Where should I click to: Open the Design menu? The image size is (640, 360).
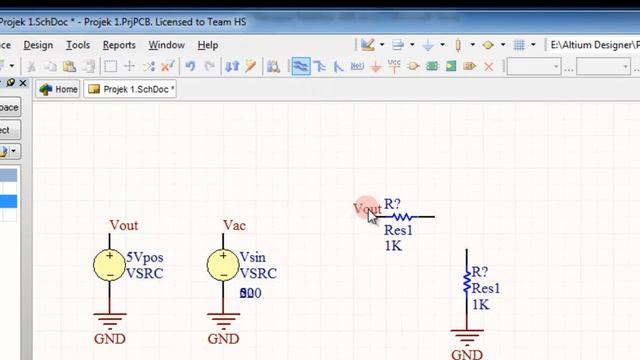(38, 45)
